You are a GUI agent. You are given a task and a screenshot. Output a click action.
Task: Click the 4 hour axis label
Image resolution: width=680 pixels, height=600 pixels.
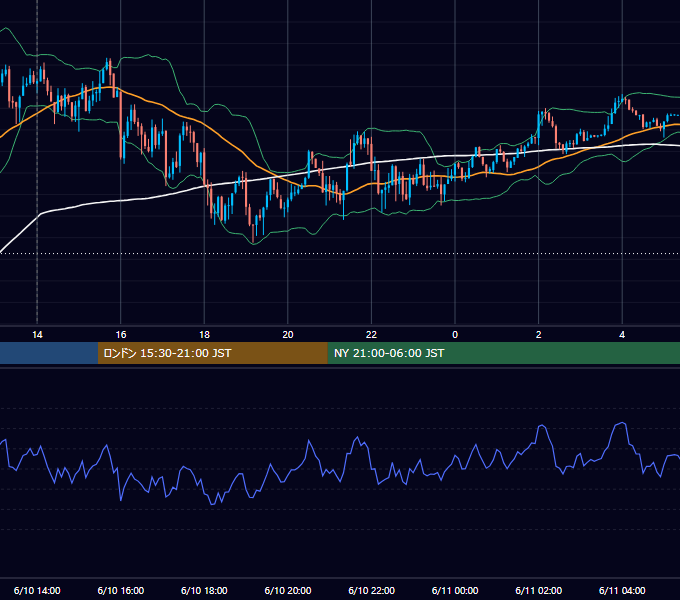click(x=622, y=335)
